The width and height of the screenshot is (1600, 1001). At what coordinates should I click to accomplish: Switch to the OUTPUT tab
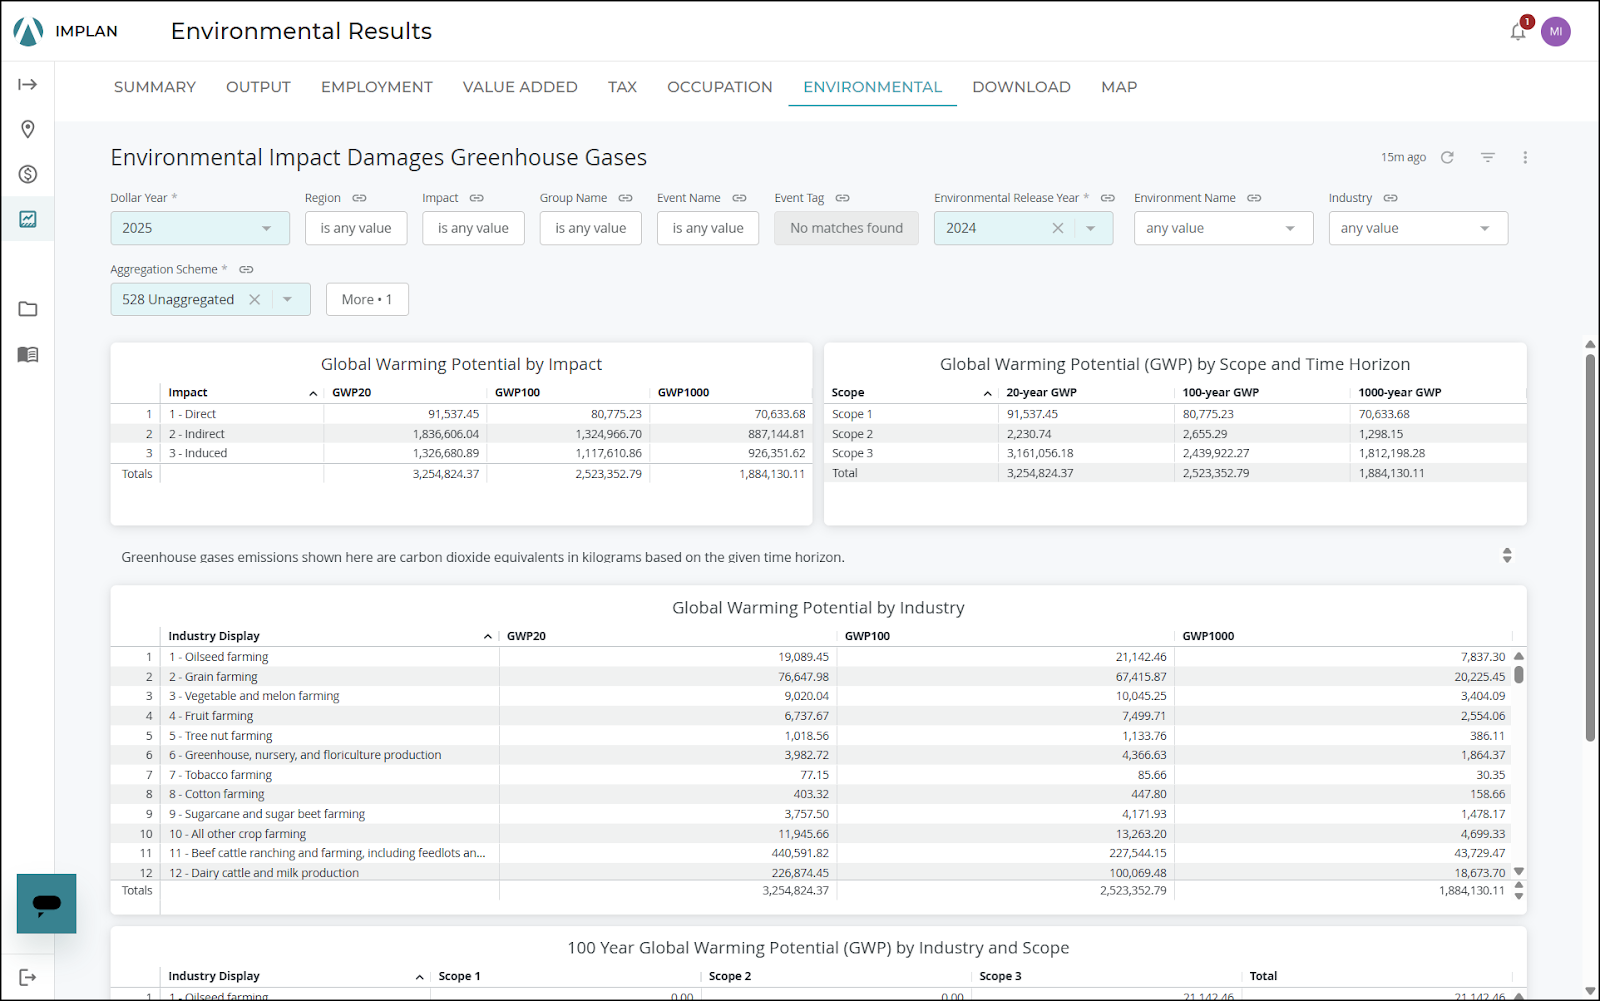point(258,87)
